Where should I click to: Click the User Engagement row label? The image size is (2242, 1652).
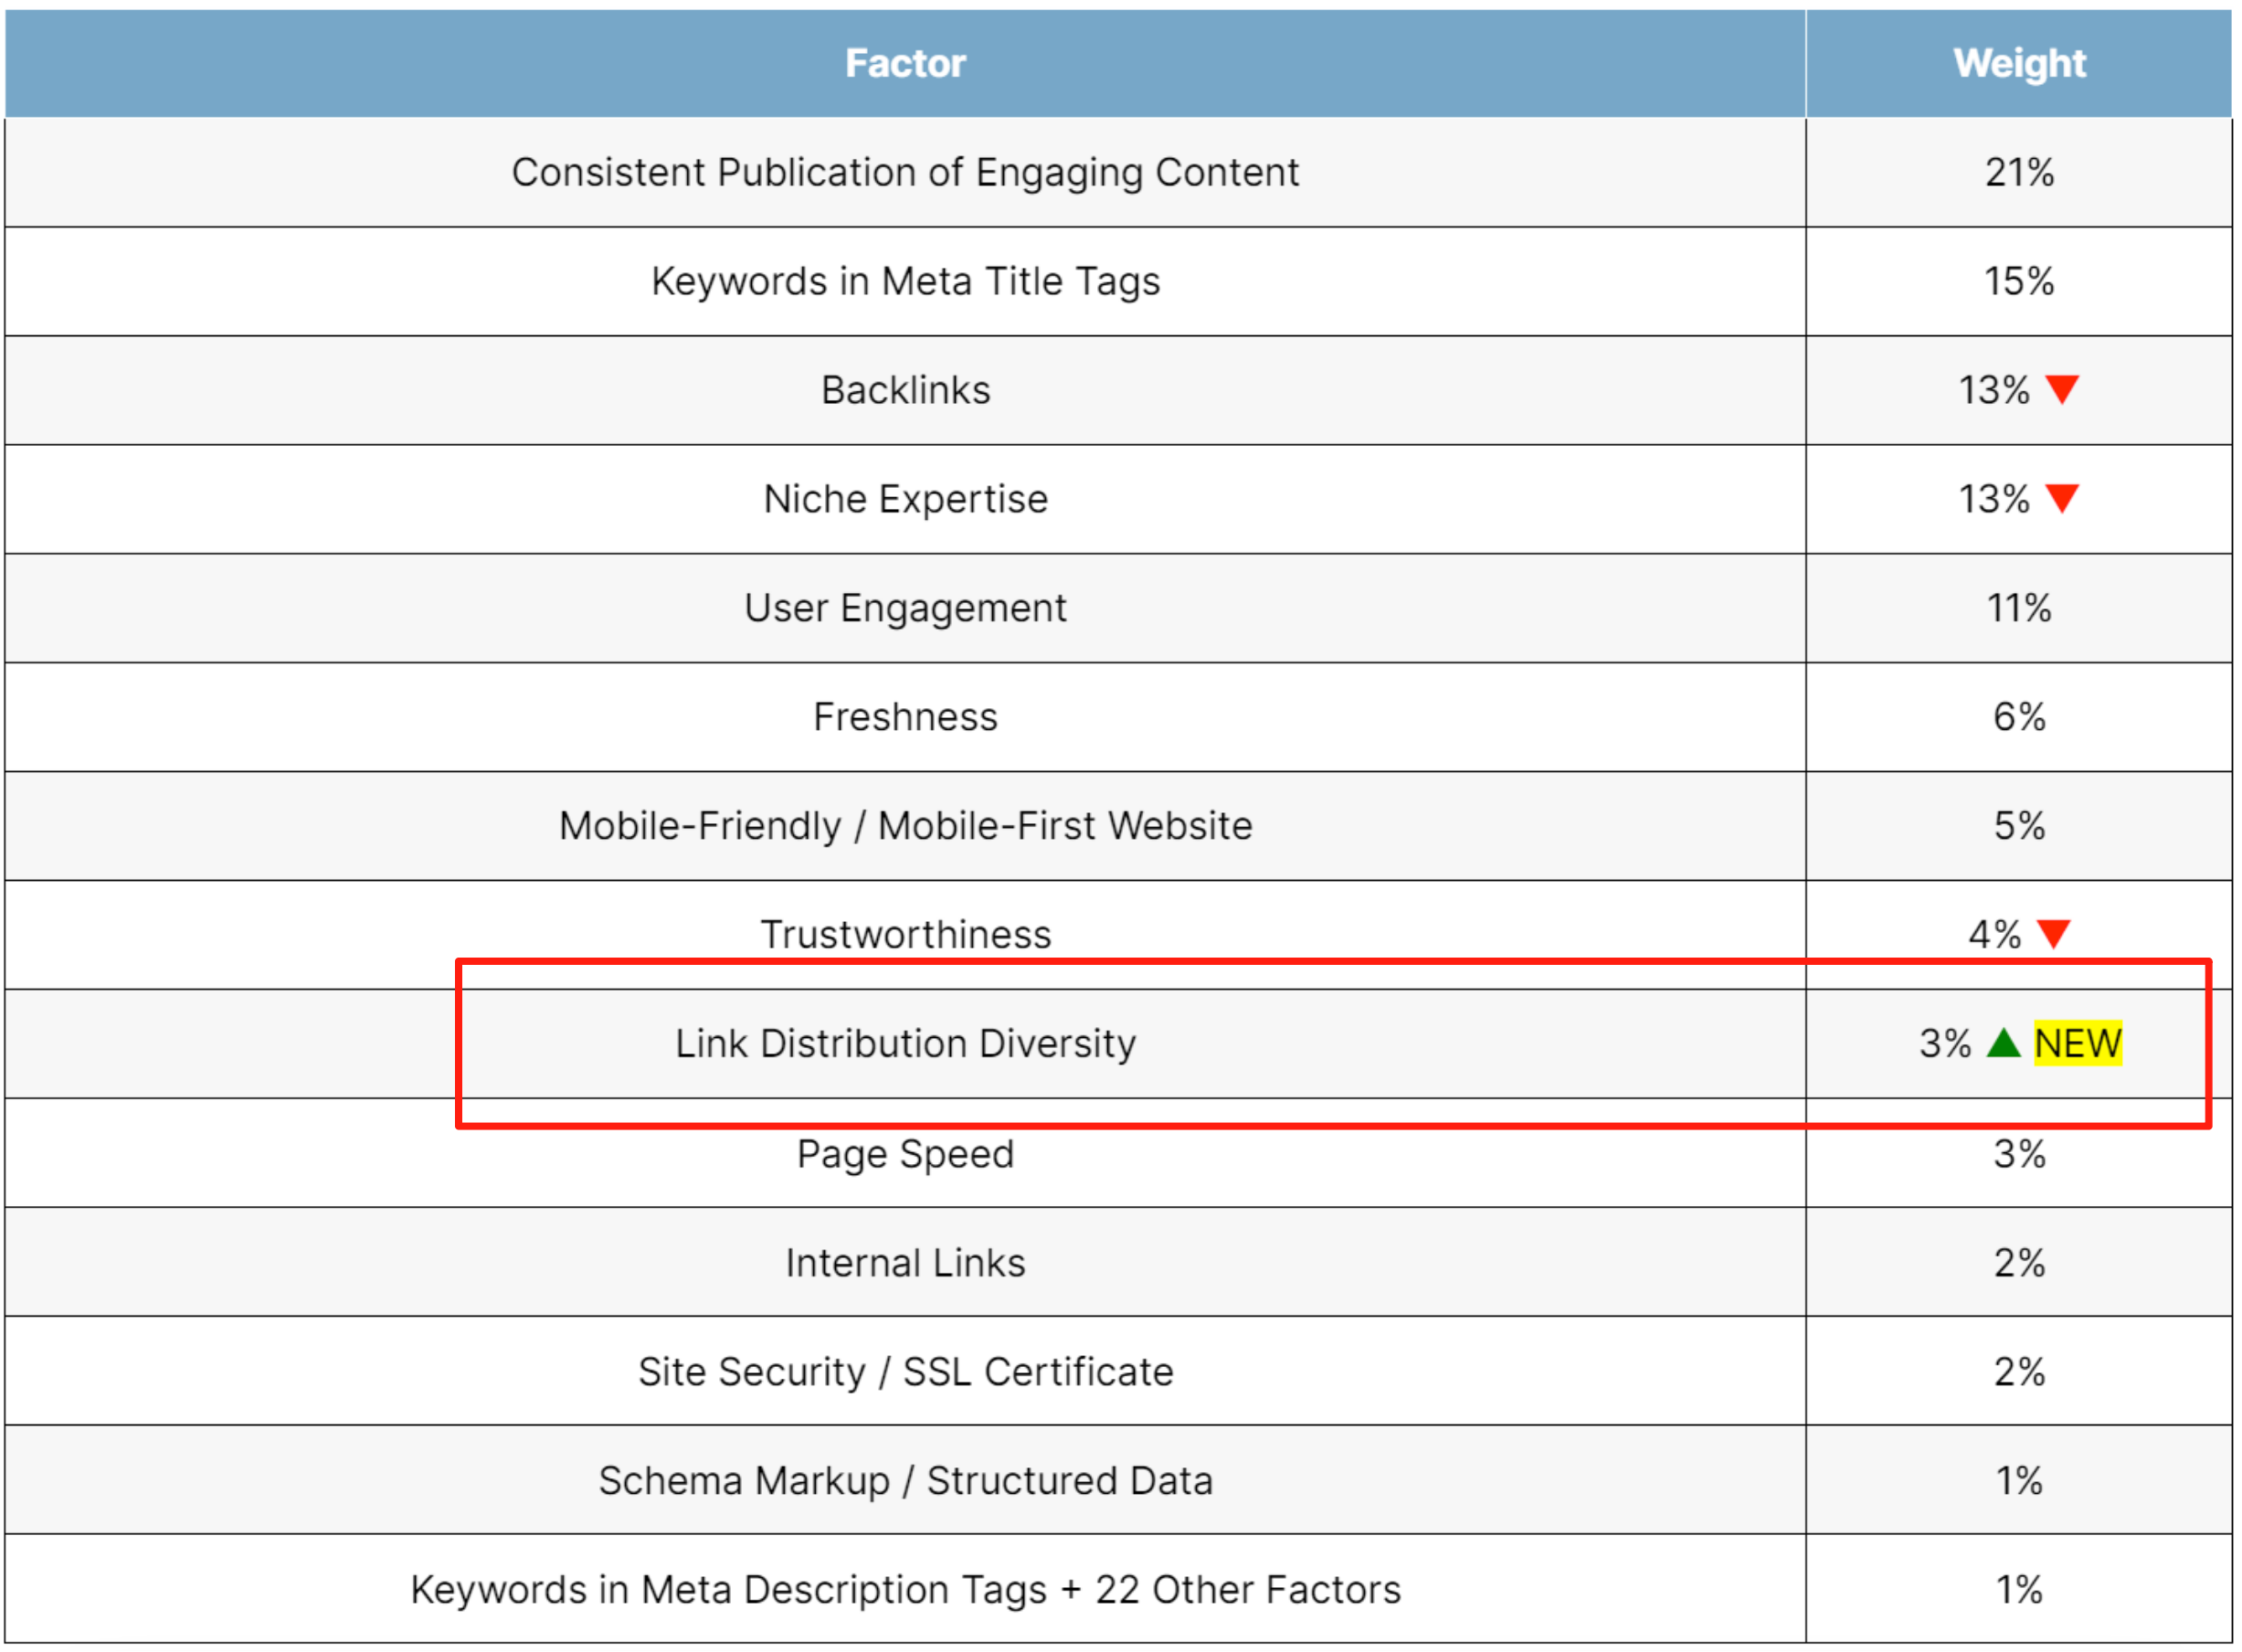tap(904, 608)
